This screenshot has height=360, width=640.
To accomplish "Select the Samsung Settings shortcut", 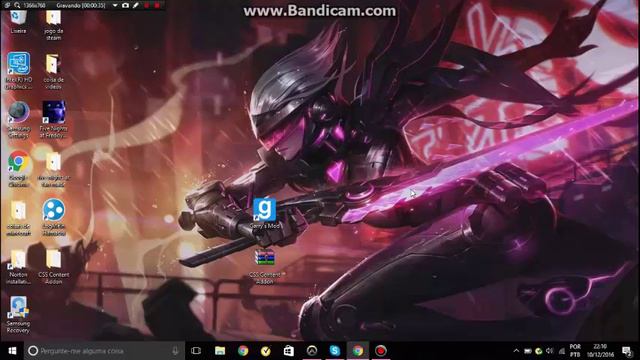I will click(18, 120).
